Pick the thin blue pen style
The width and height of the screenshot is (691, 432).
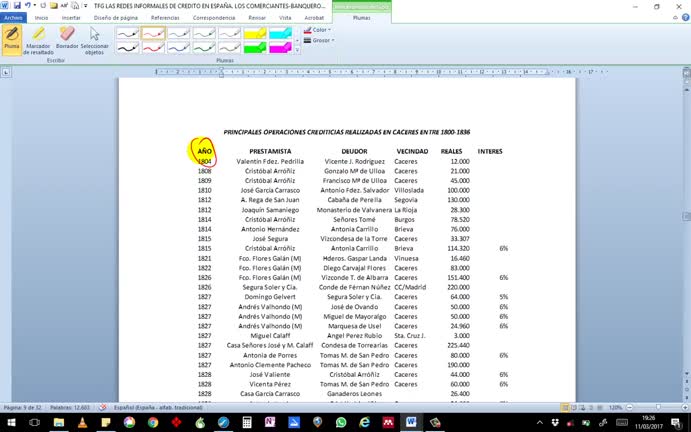coord(179,33)
